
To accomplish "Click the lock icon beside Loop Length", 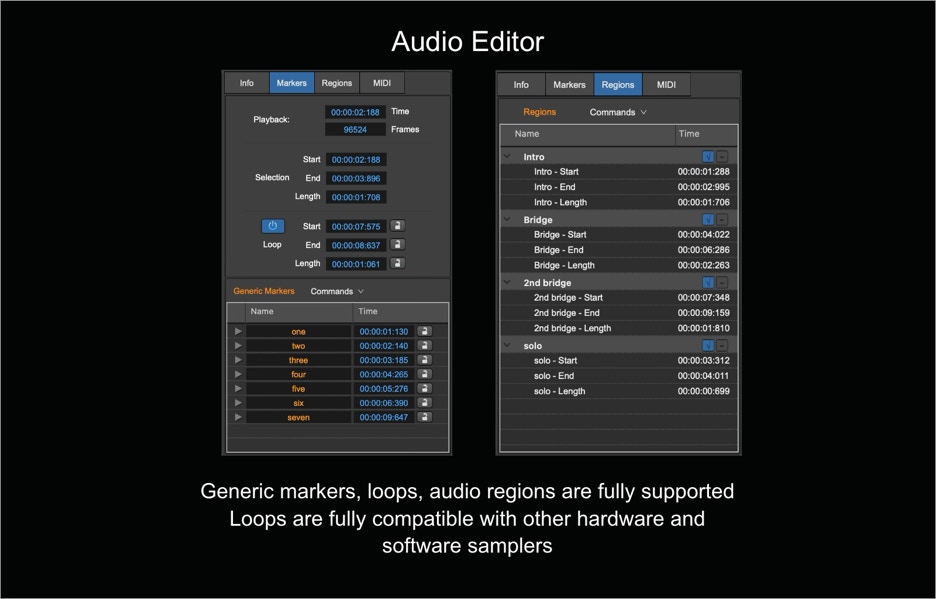I will 397,264.
